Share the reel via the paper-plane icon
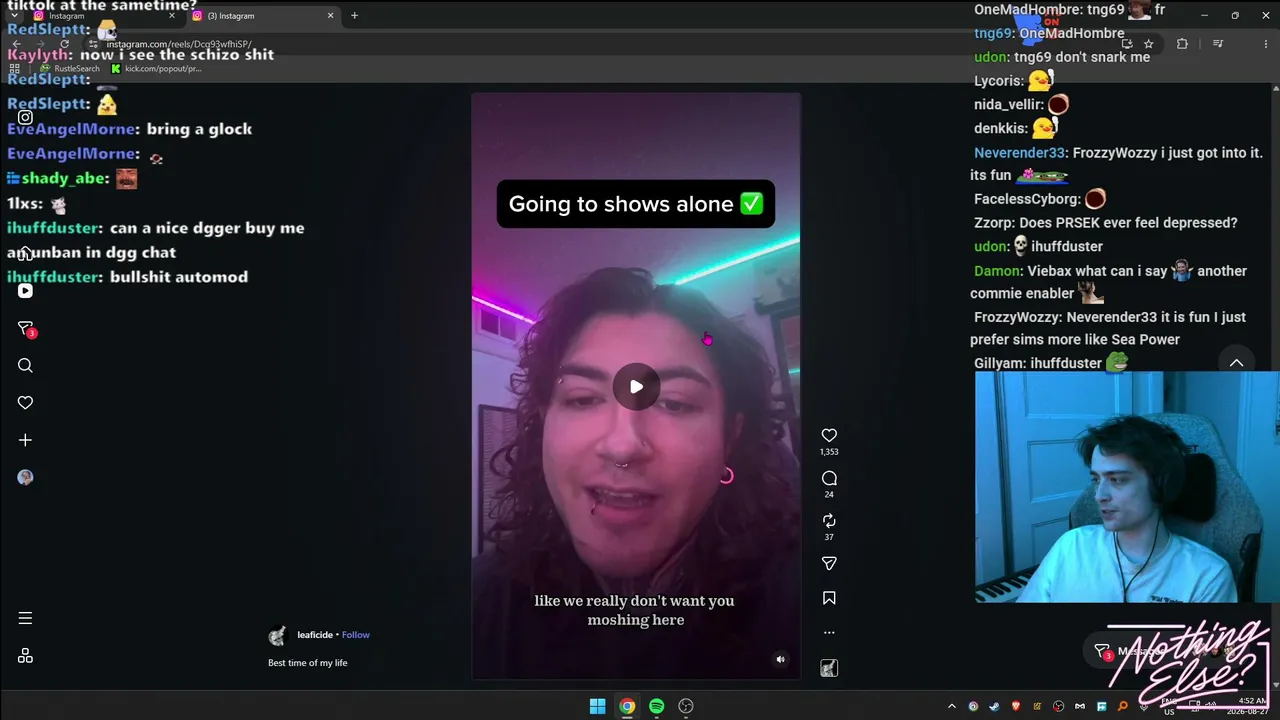 pos(829,564)
